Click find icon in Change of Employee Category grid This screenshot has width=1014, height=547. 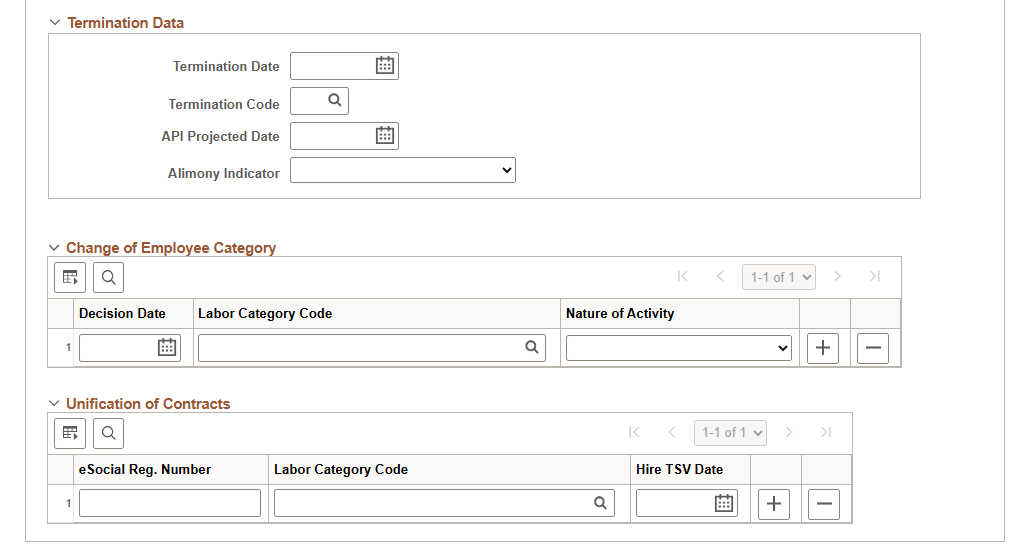pyautogui.click(x=109, y=277)
